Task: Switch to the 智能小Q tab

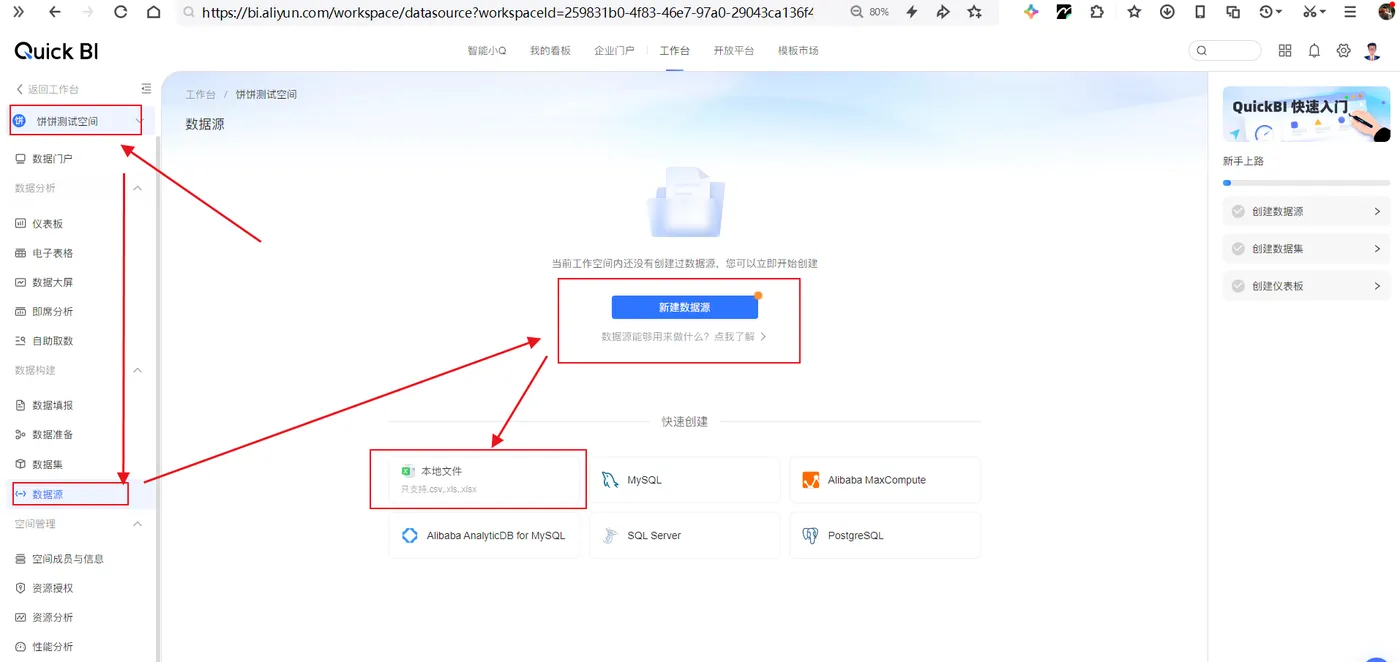Action: (487, 51)
